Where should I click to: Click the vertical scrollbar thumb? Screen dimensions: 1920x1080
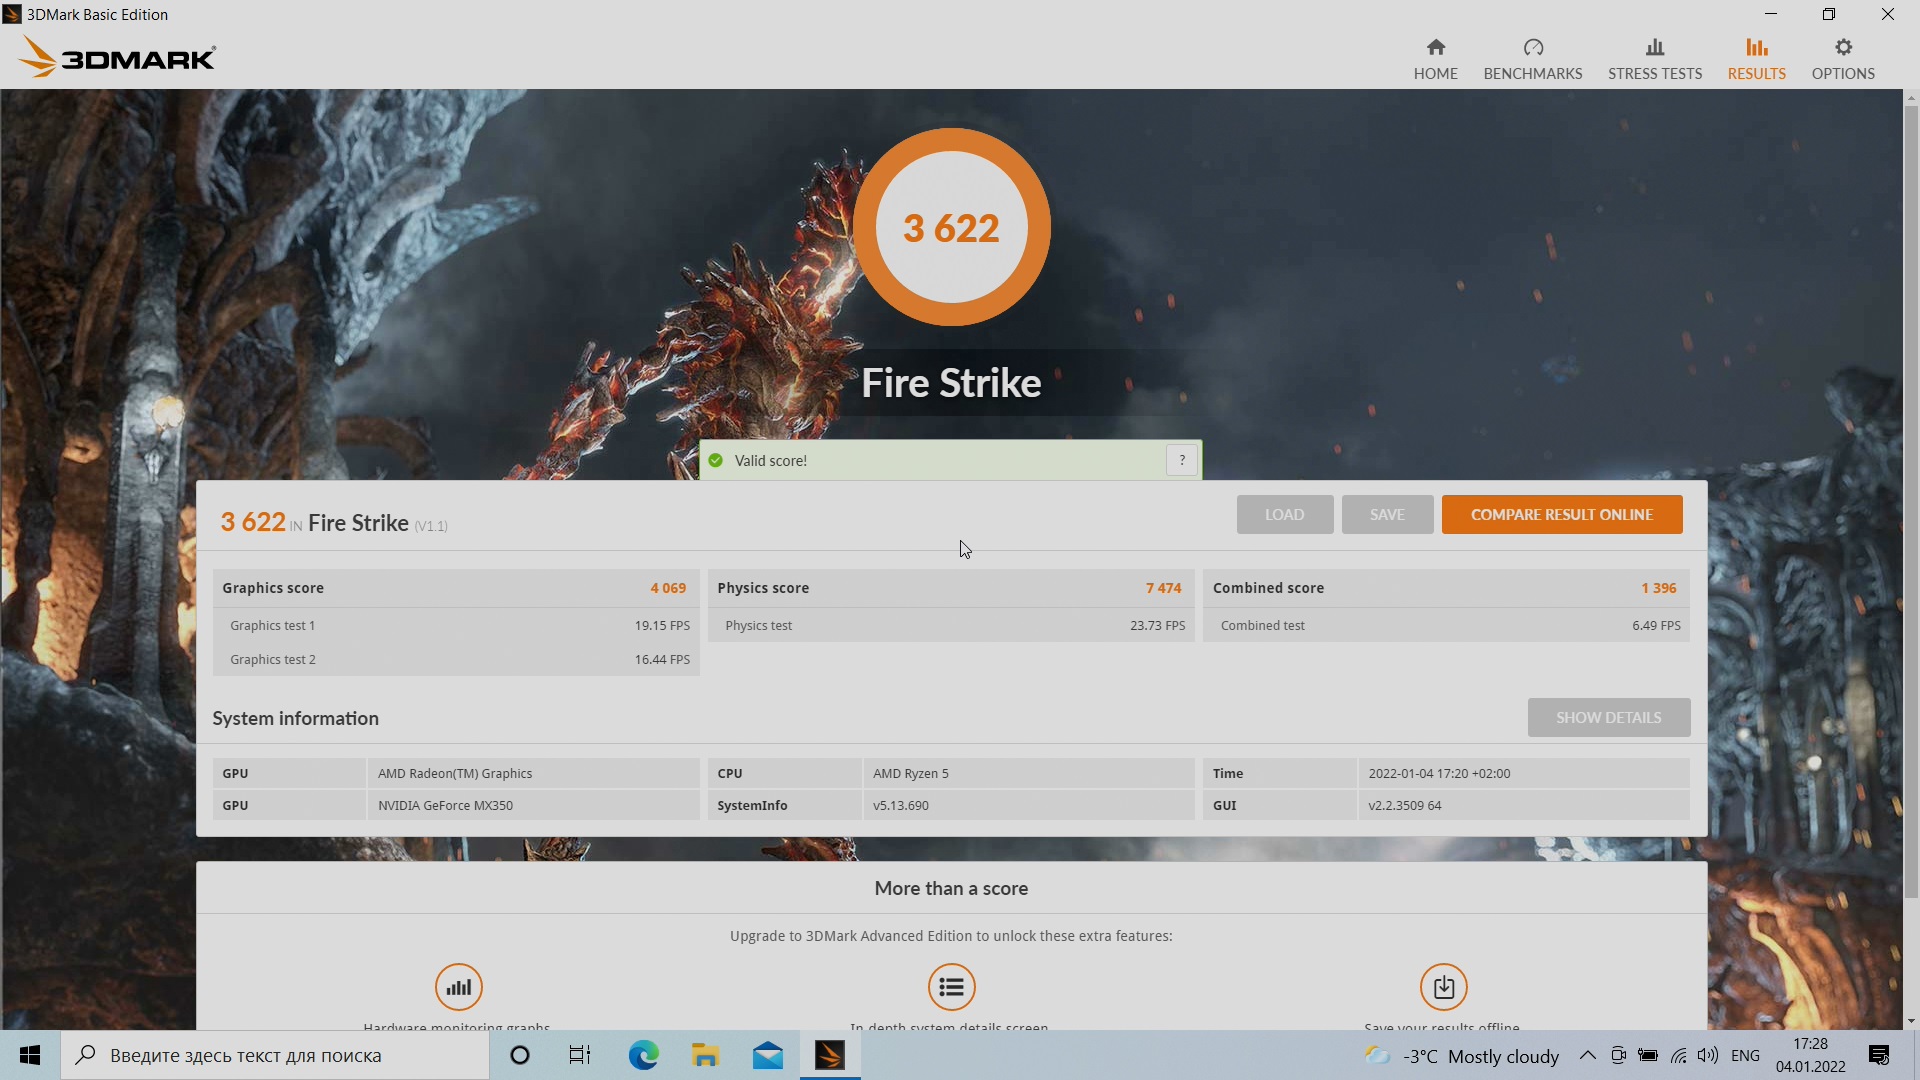tap(1911, 500)
